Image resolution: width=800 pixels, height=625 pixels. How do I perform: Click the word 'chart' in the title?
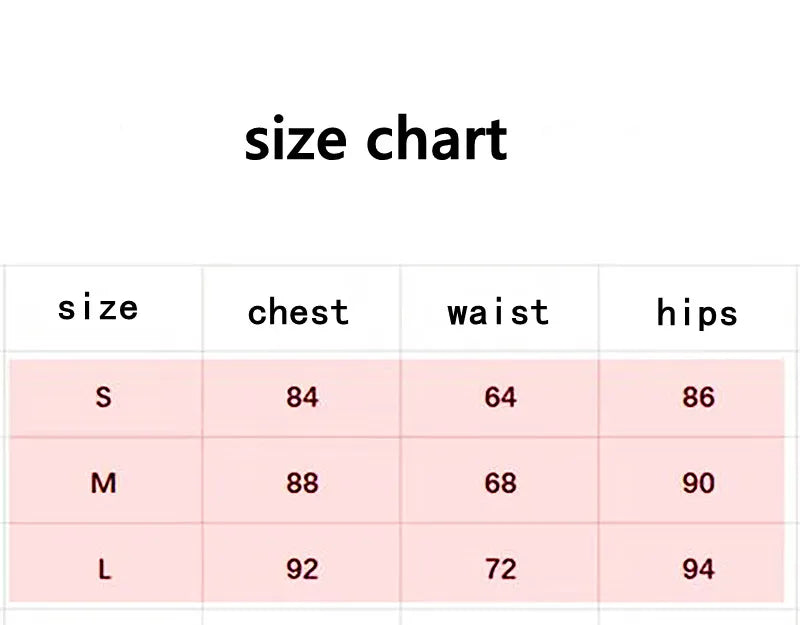436,139
